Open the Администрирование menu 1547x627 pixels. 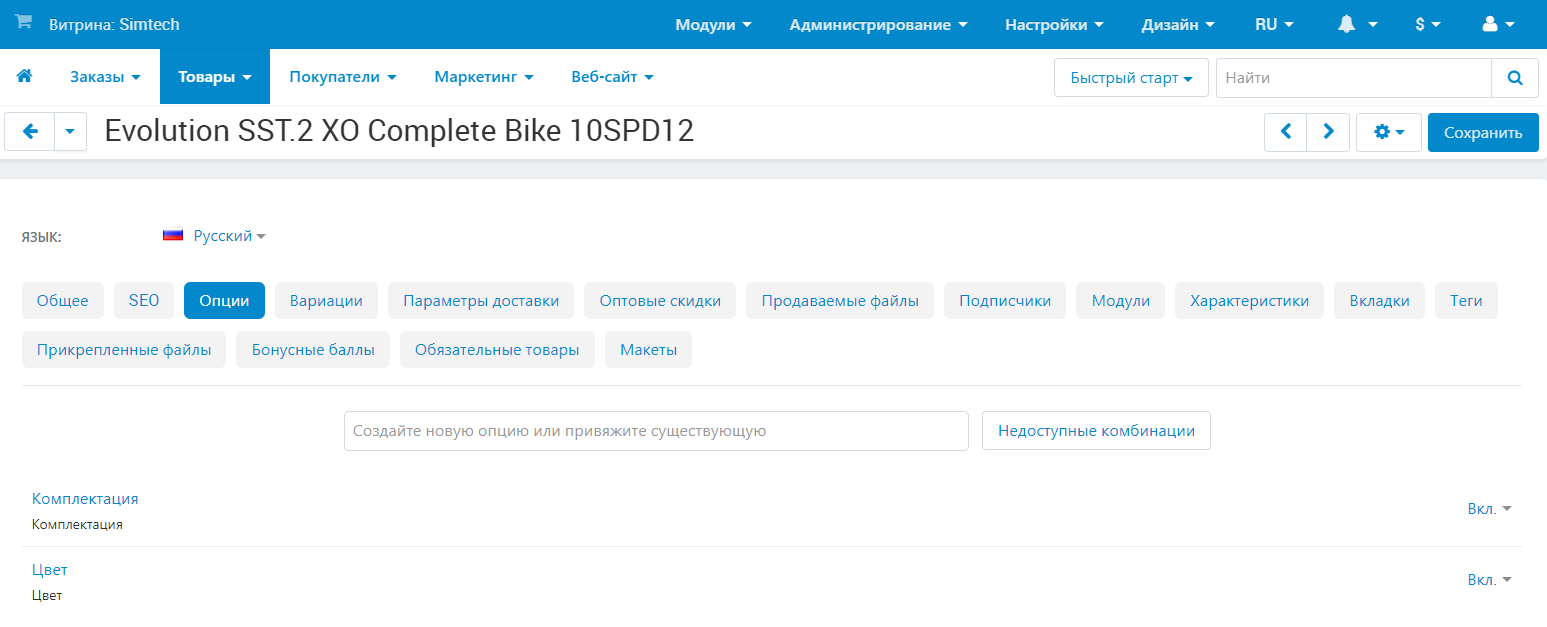tap(878, 24)
